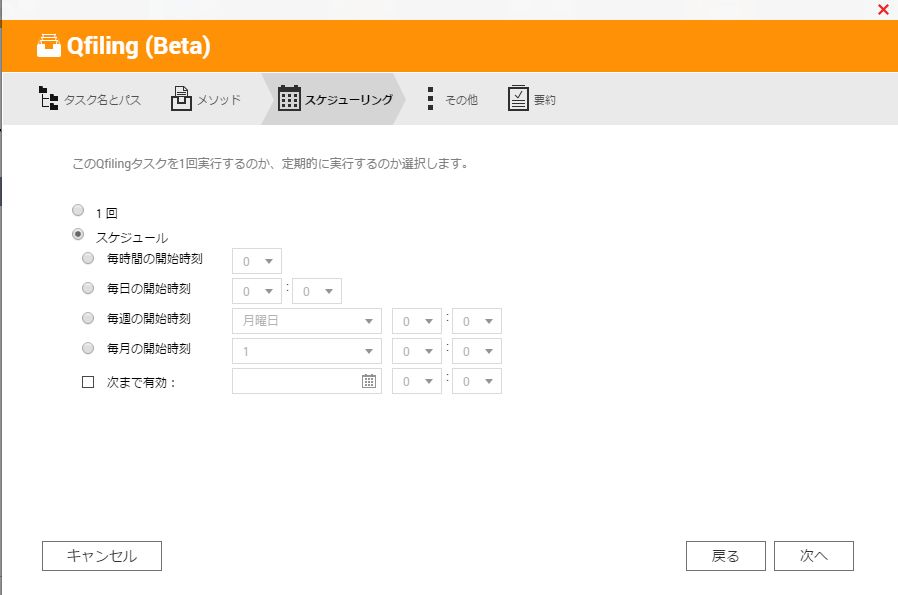This screenshot has height=595, width=898.
Task: Open the monthly start minute dropdown
Action: 476,351
